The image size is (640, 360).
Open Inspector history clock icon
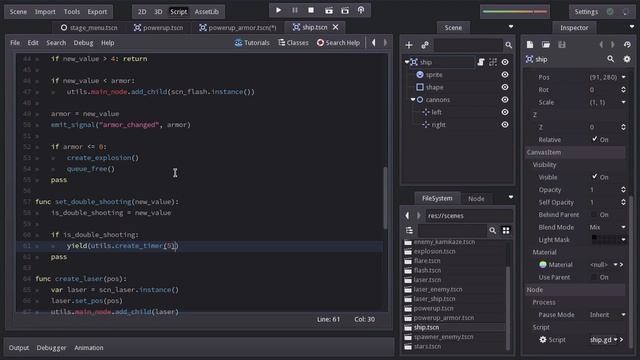[x=627, y=44]
